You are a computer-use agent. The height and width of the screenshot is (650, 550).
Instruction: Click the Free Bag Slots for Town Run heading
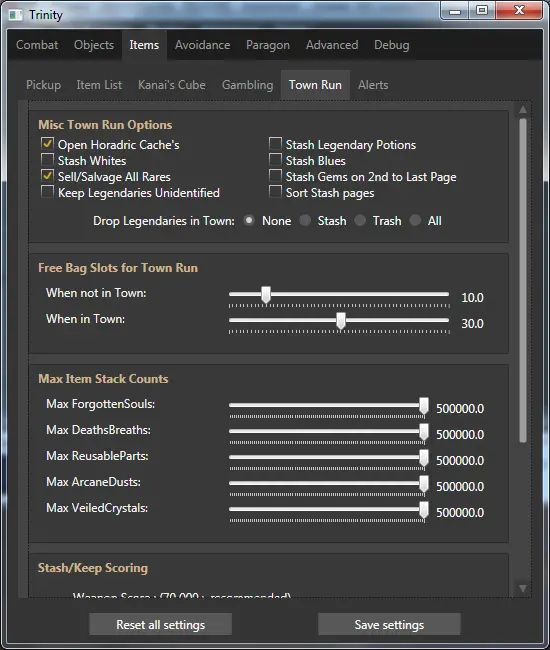118,268
